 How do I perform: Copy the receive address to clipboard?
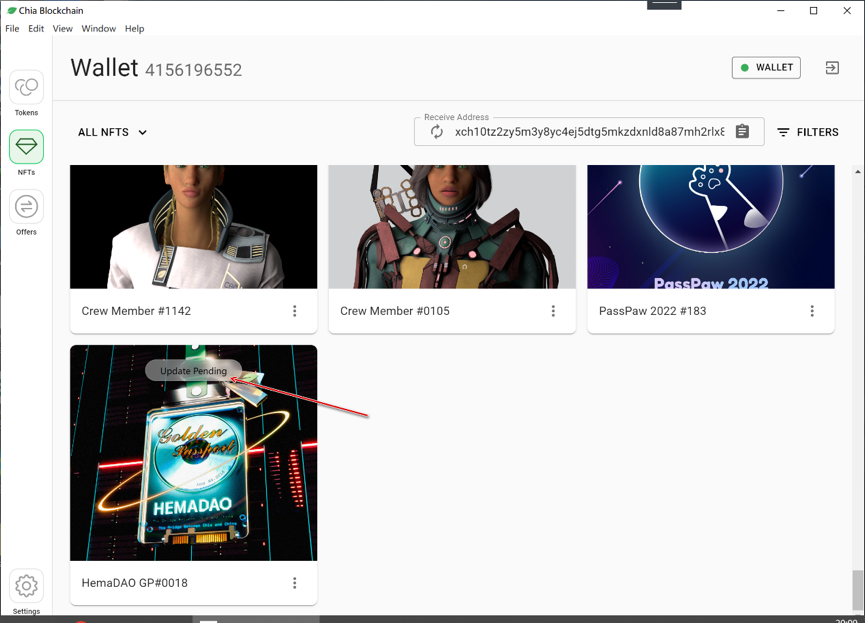(x=742, y=131)
